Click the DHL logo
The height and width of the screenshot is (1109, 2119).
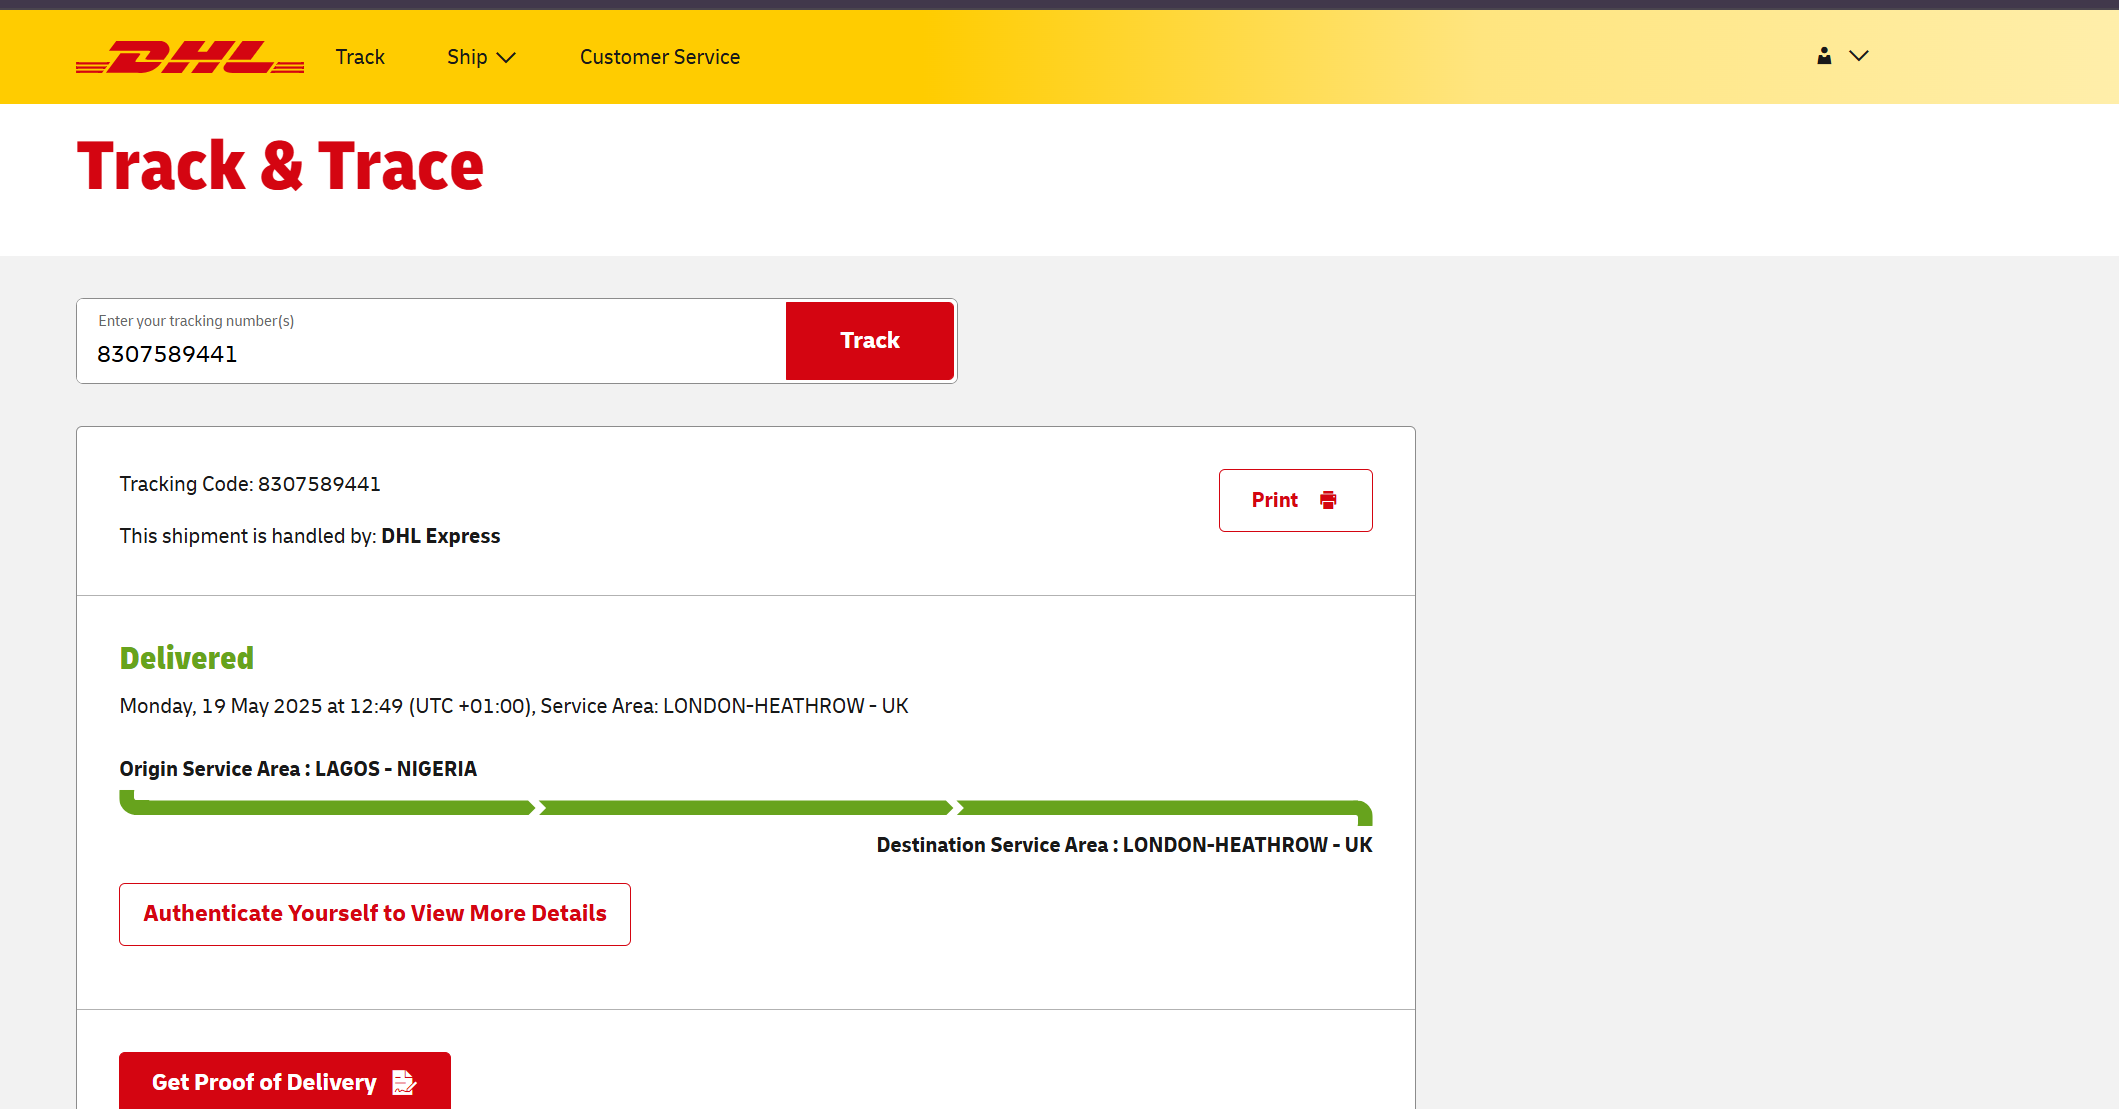coord(190,57)
